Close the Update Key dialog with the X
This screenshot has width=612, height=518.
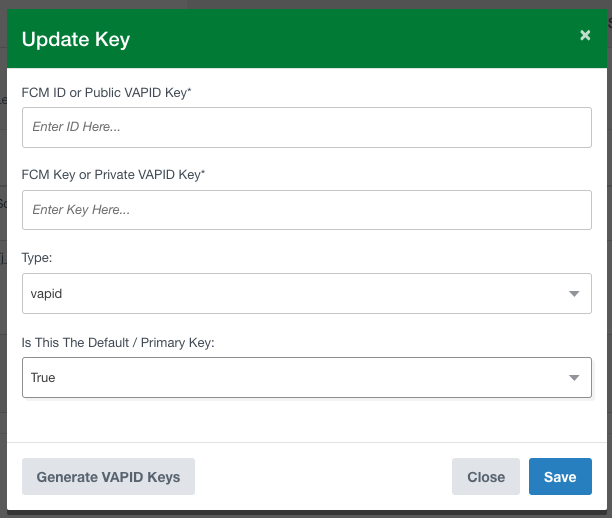pyautogui.click(x=585, y=36)
